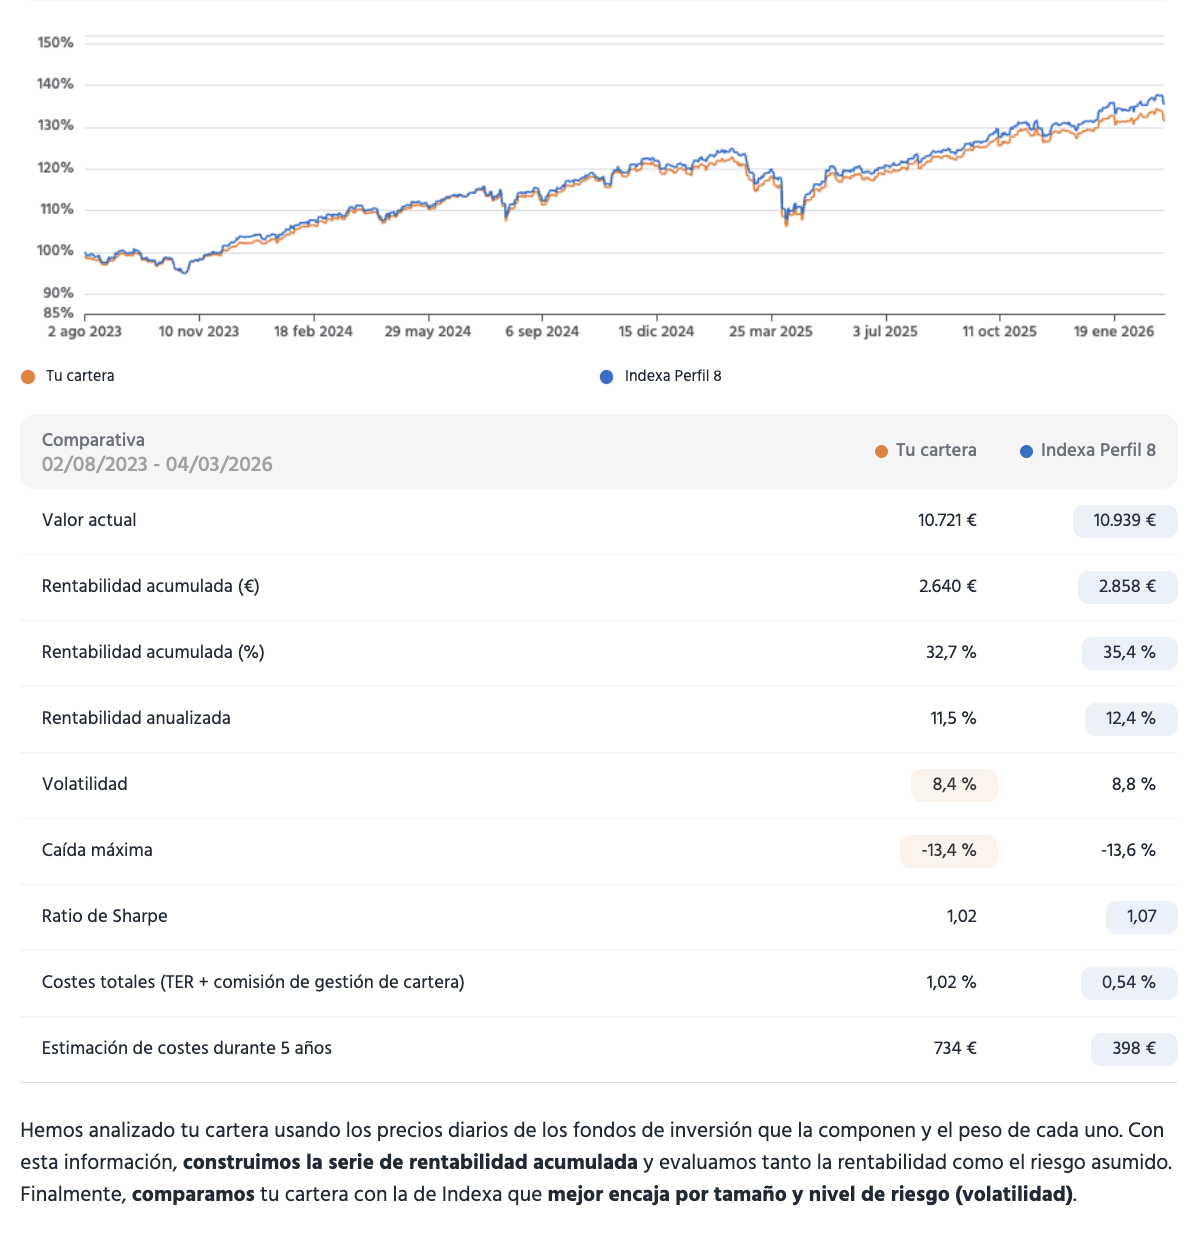Click the highlighted -13,4 % max drawdown value

pos(948,850)
